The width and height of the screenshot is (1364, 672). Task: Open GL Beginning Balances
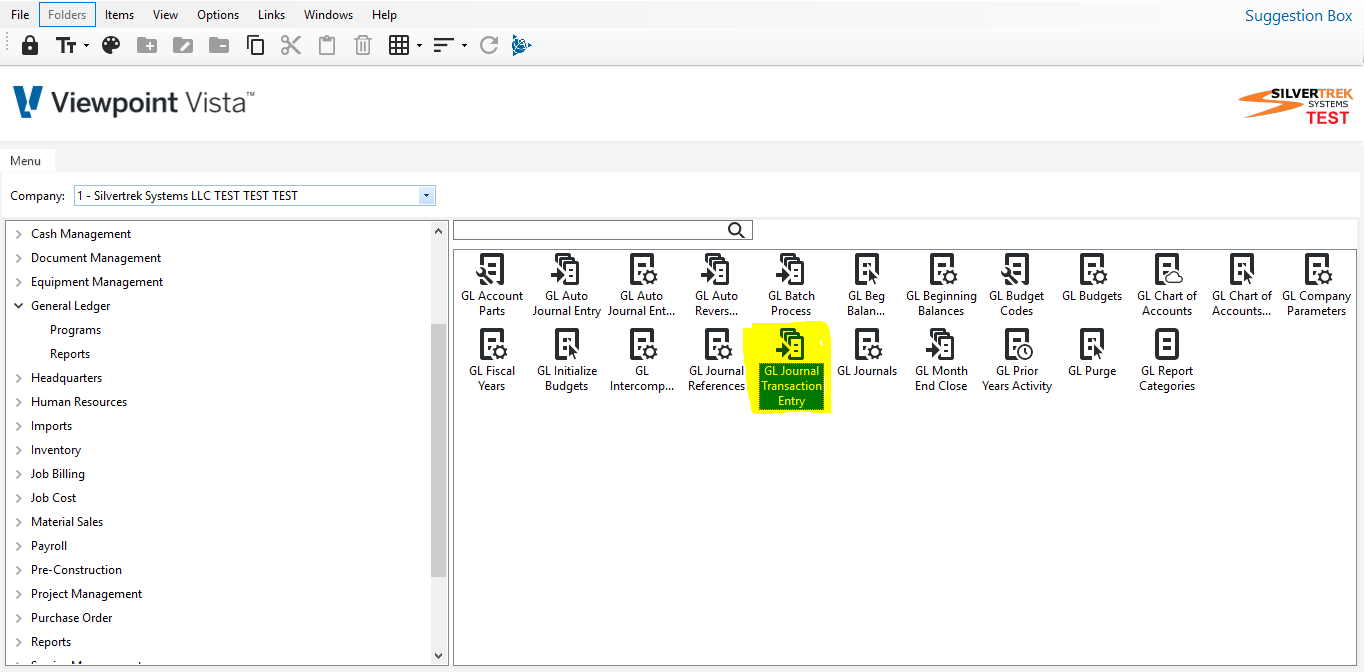point(941,285)
